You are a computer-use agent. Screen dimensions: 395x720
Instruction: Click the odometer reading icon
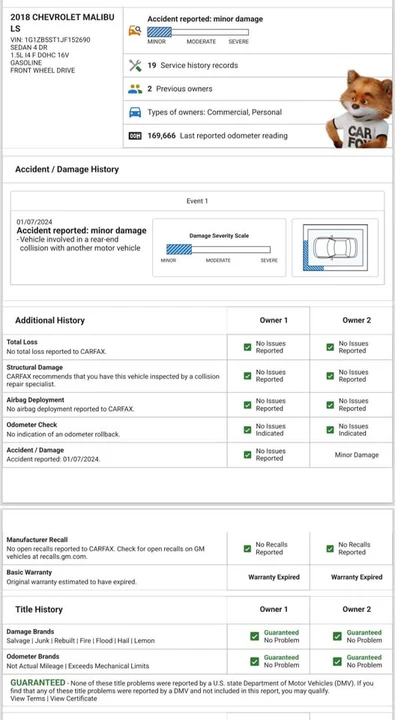[135, 136]
